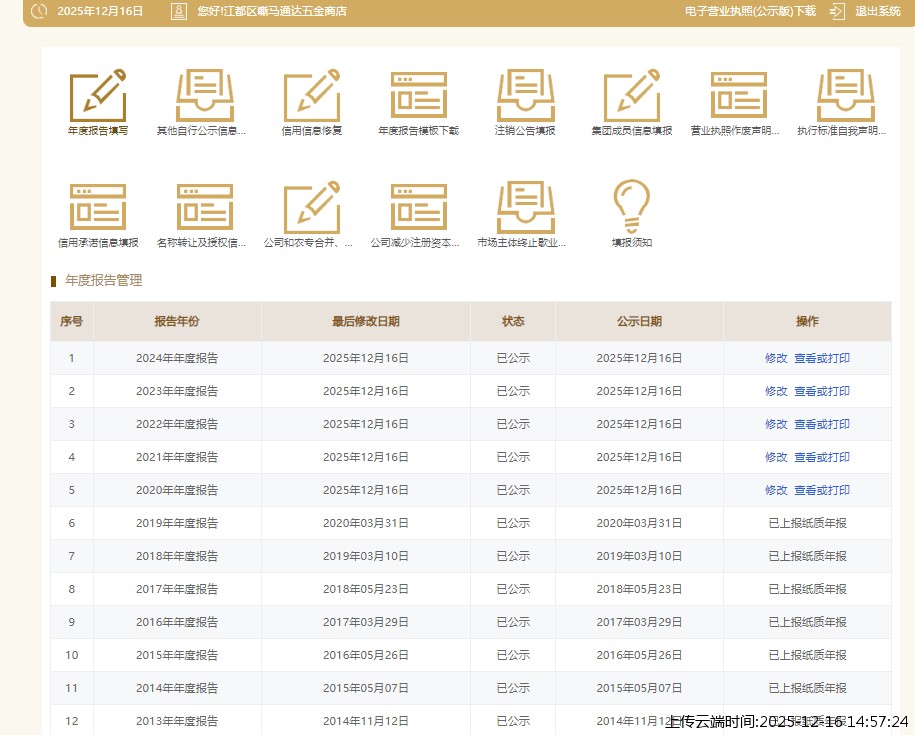Click 填报须知 lightbulb icon
Image resolution: width=915 pixels, height=735 pixels.
point(632,206)
